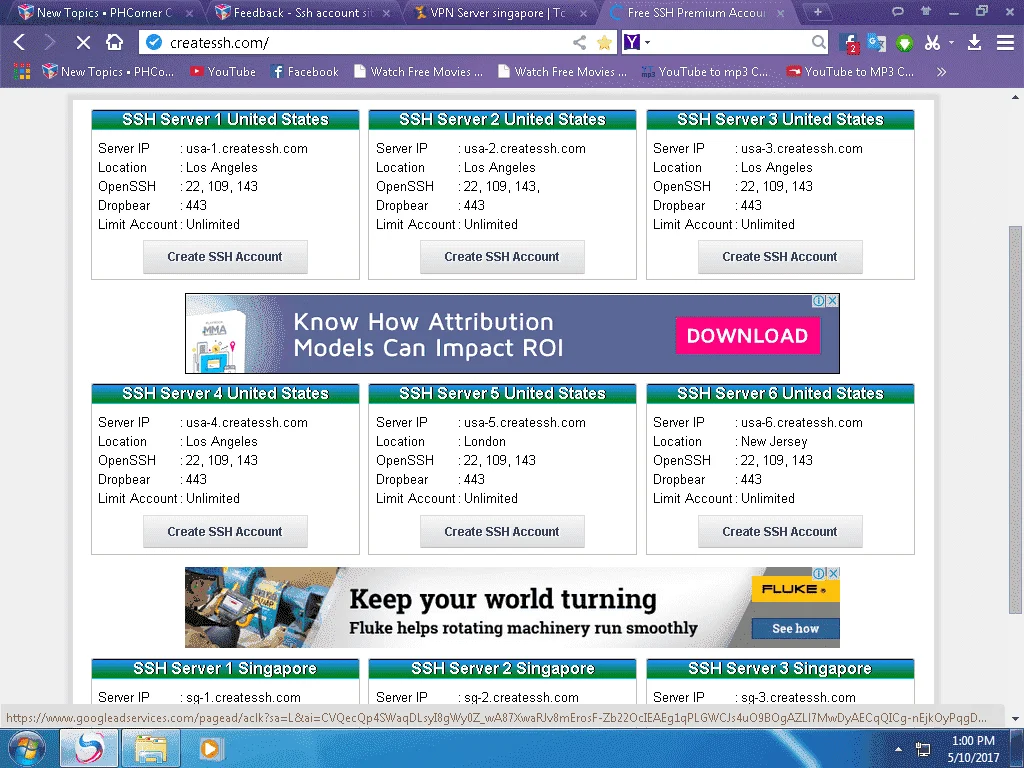Show more bookmarks overflow chevron
Image resolution: width=1024 pixels, height=768 pixels.
coord(941,72)
